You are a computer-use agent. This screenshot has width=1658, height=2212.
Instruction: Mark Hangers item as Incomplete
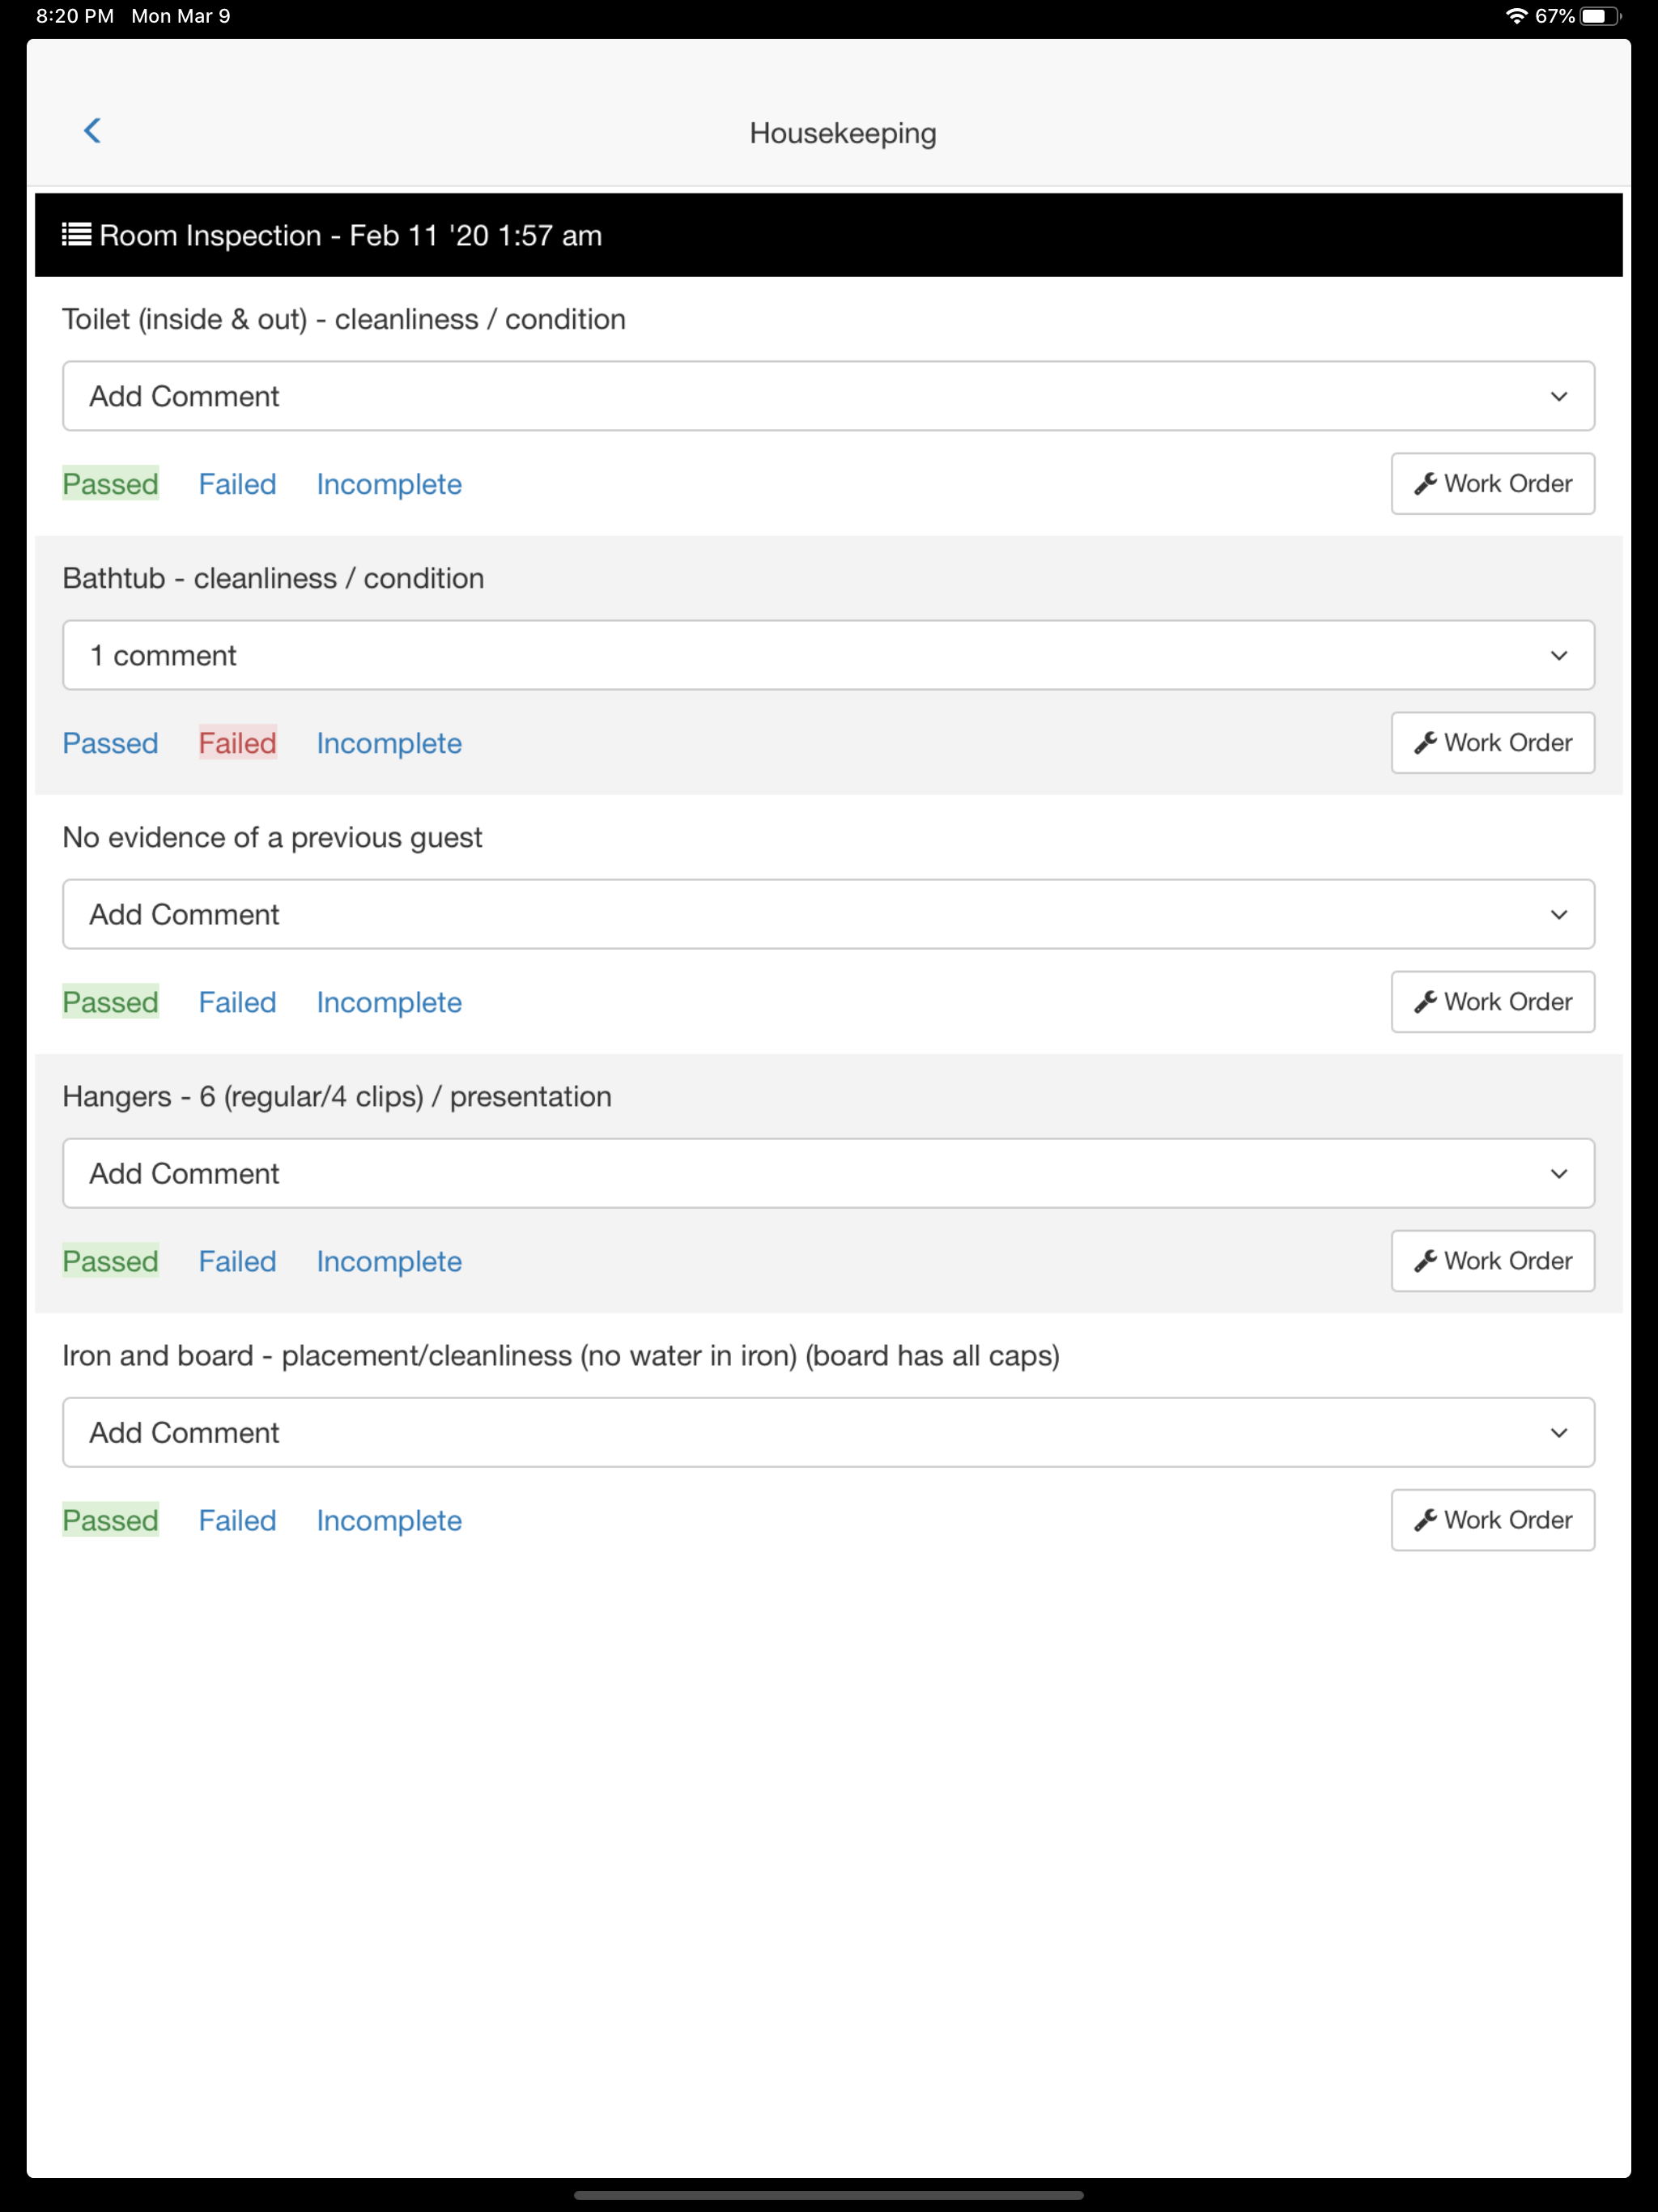coord(389,1261)
